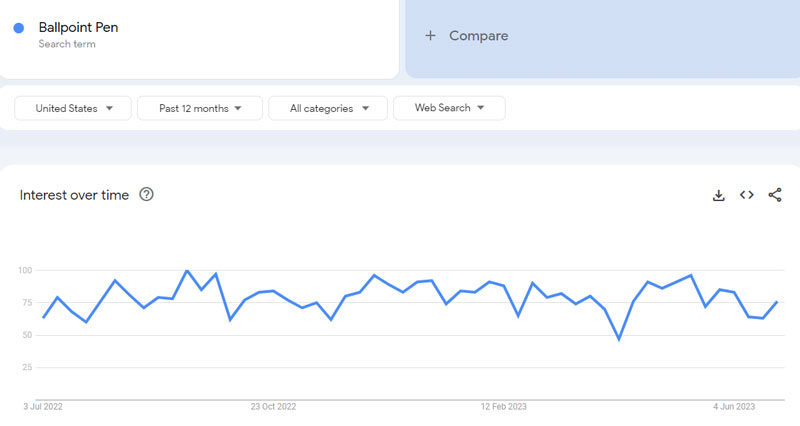Expand the United States region dropdown
Viewport: 800px width, 426px height.
(x=73, y=108)
